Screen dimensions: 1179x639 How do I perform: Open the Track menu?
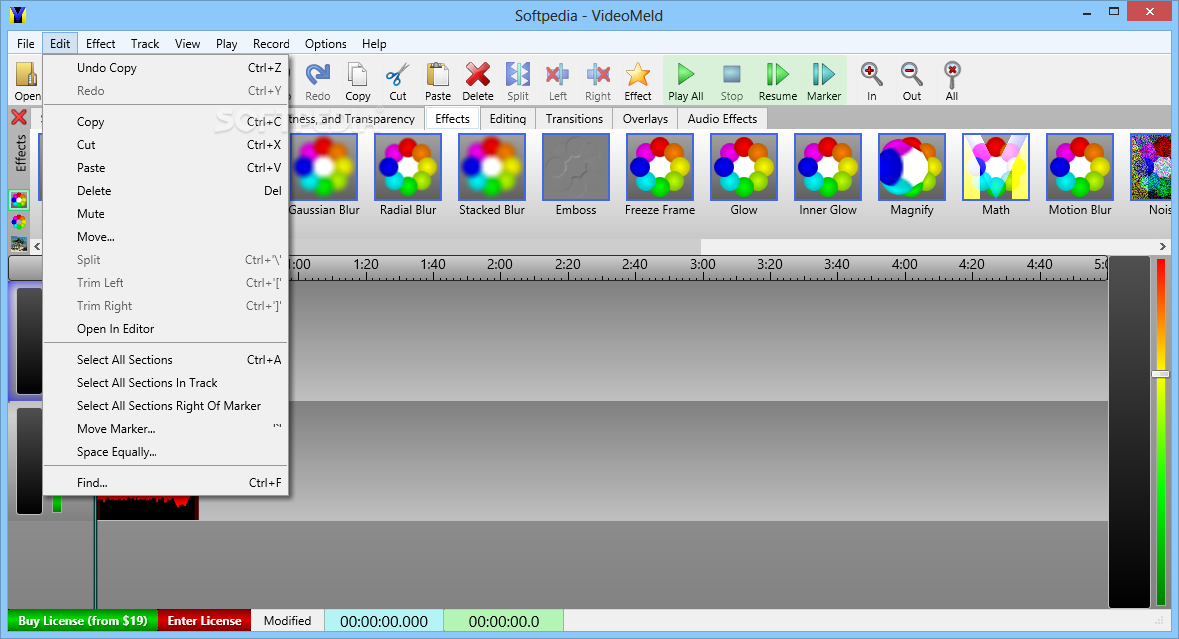[144, 44]
